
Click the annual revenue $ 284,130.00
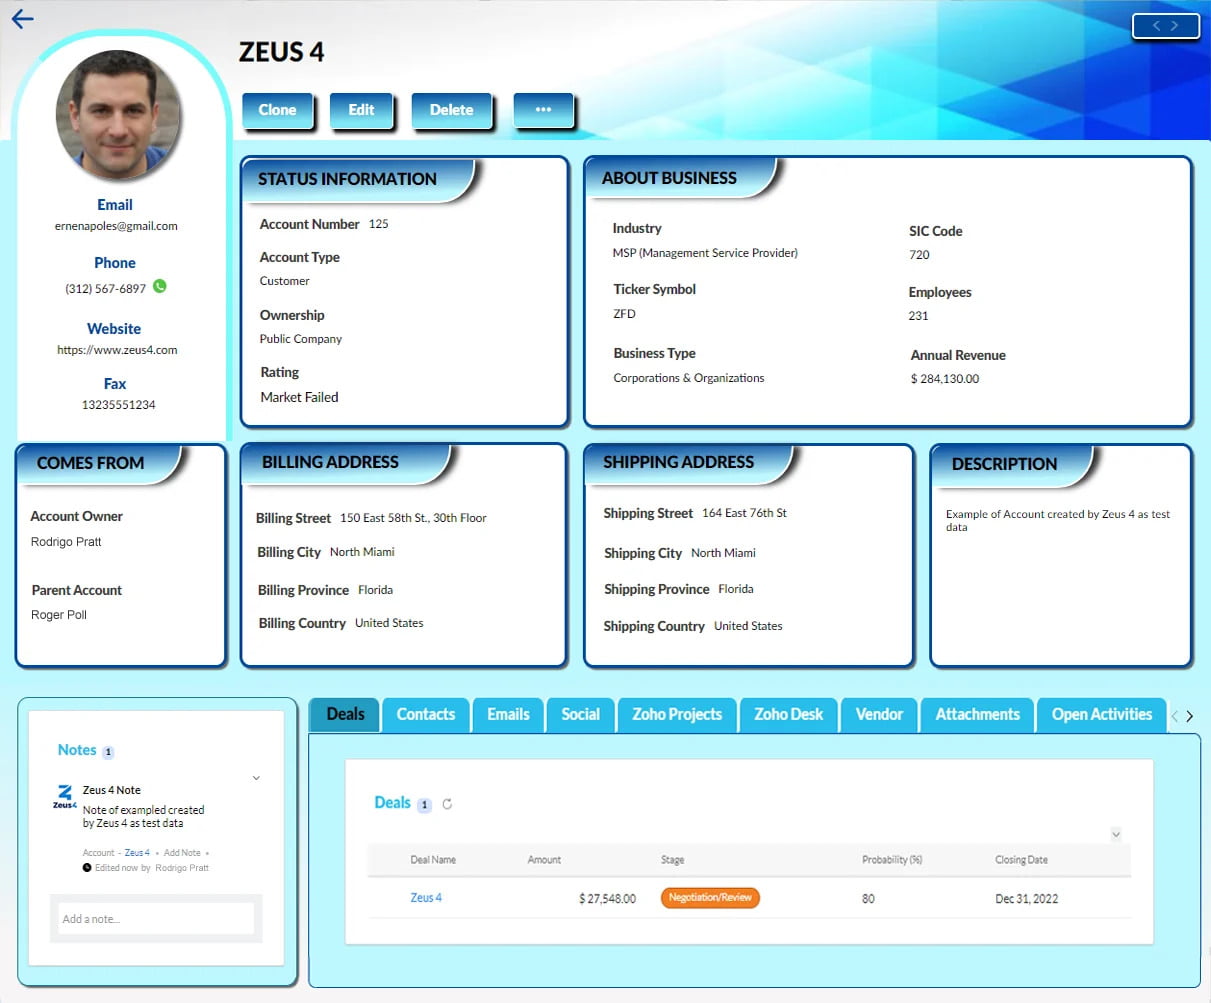click(945, 379)
